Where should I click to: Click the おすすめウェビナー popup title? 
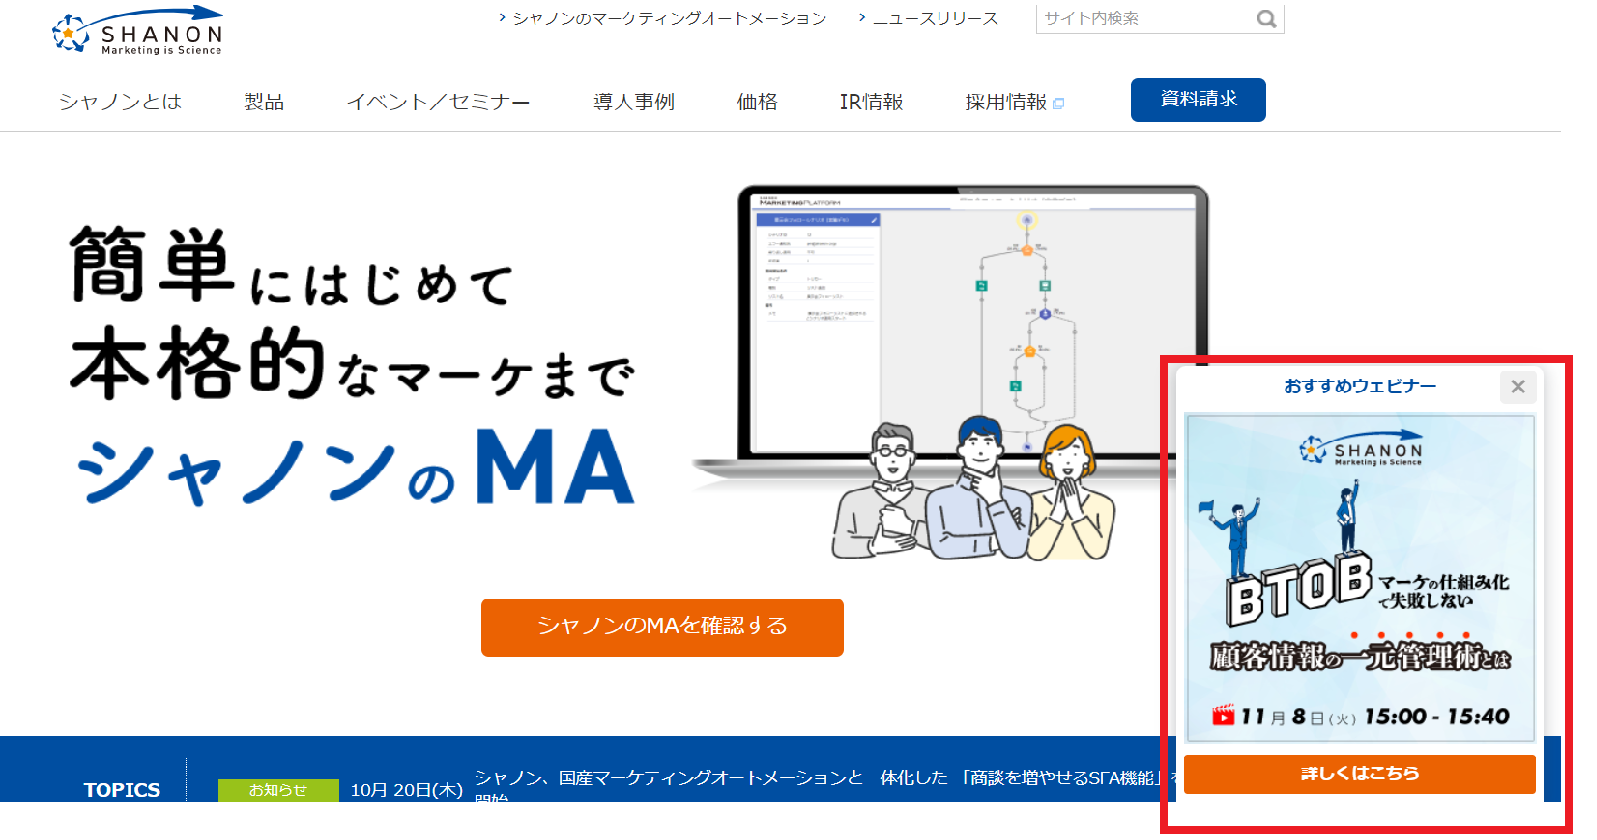(1360, 386)
